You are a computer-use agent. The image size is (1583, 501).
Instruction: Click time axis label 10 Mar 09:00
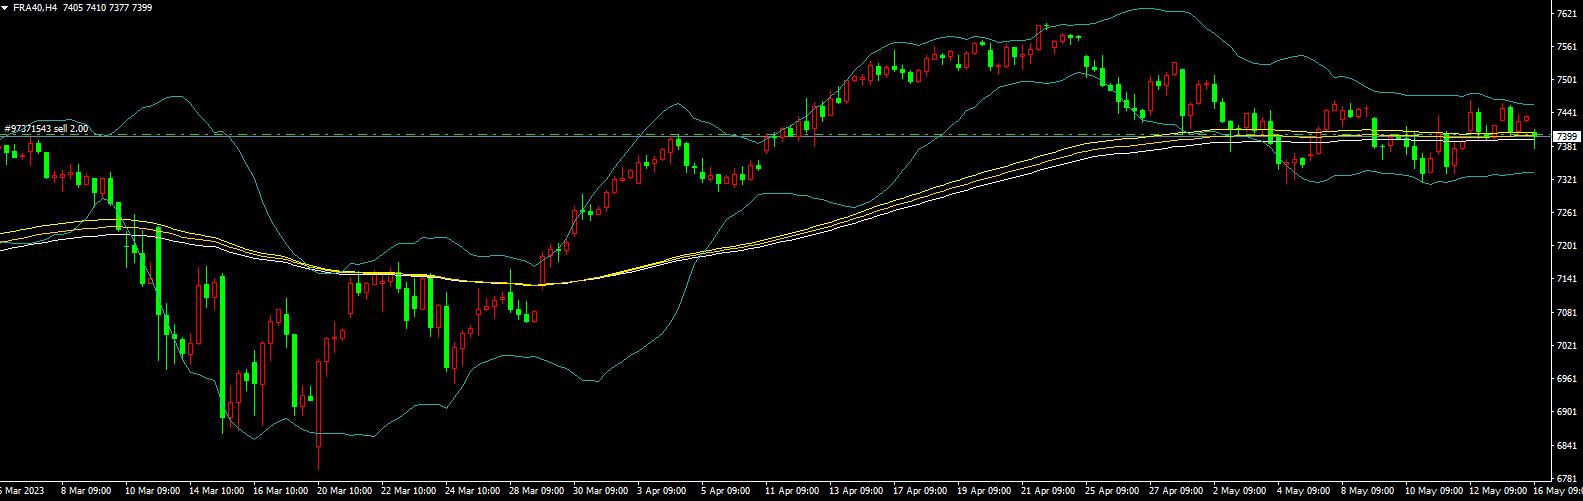coord(152,492)
